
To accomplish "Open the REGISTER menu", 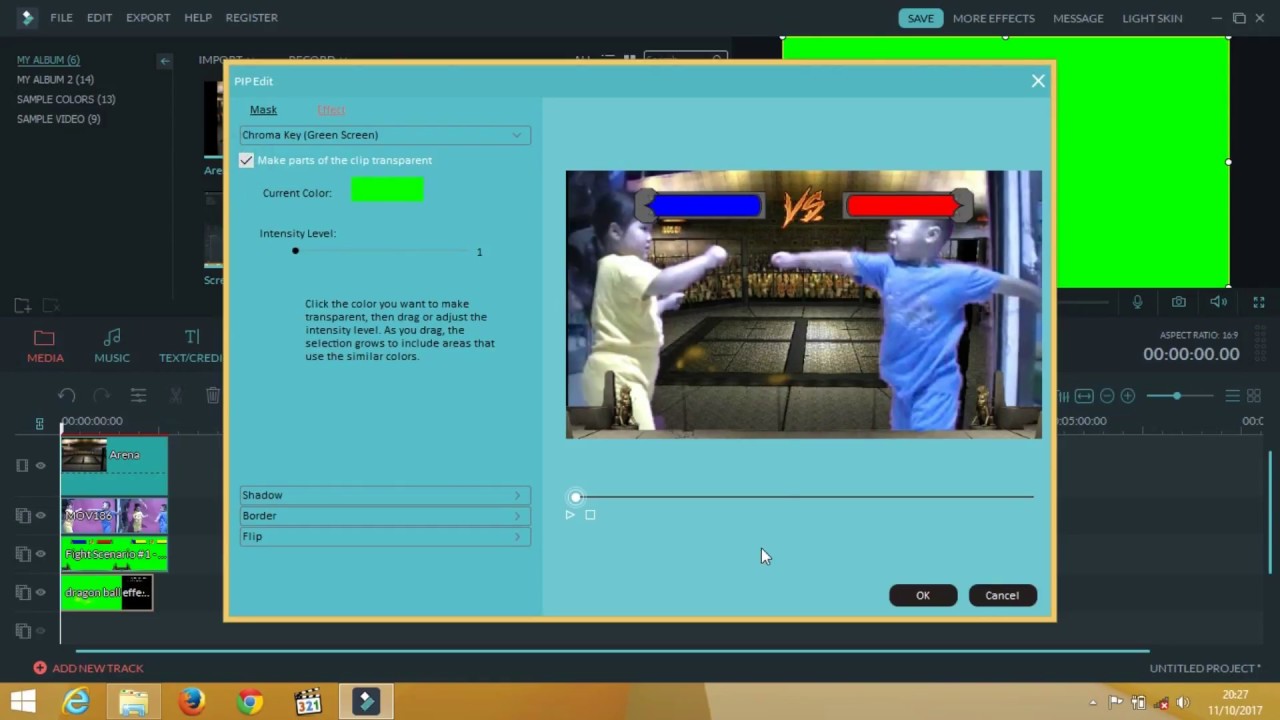I will [252, 18].
